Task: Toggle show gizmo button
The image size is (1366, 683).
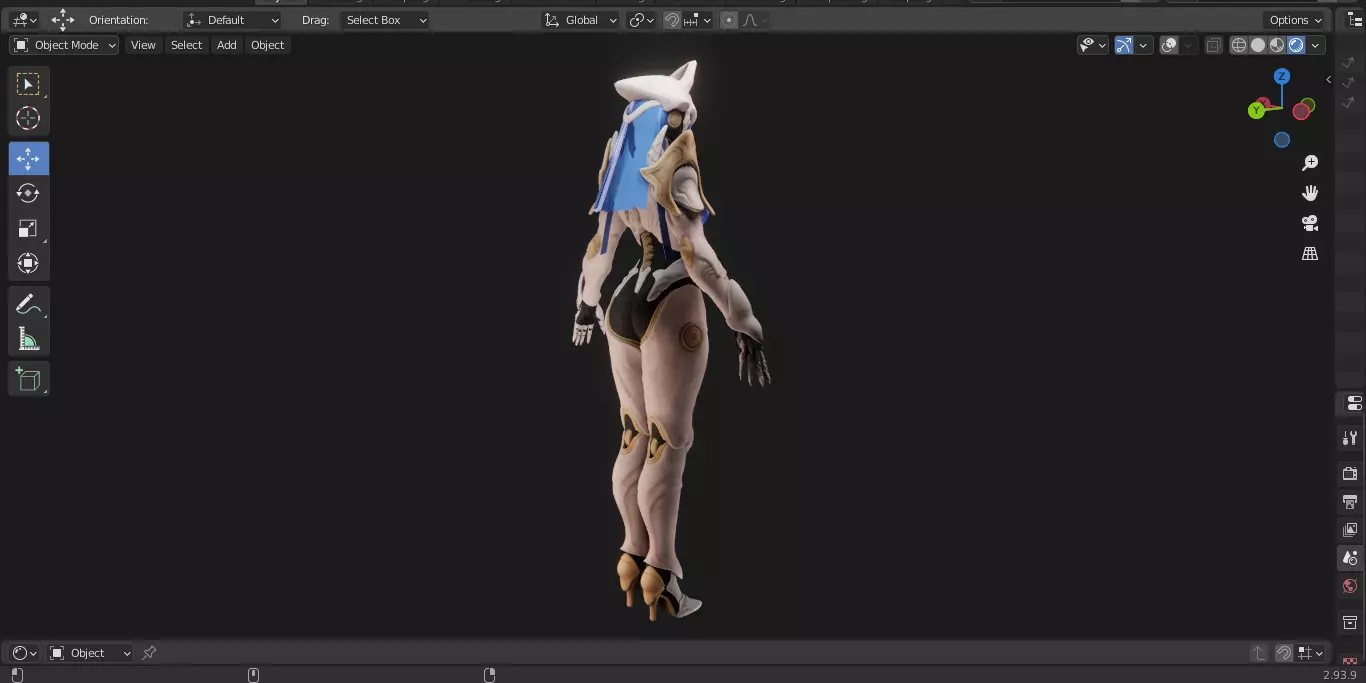Action: [x=1124, y=45]
